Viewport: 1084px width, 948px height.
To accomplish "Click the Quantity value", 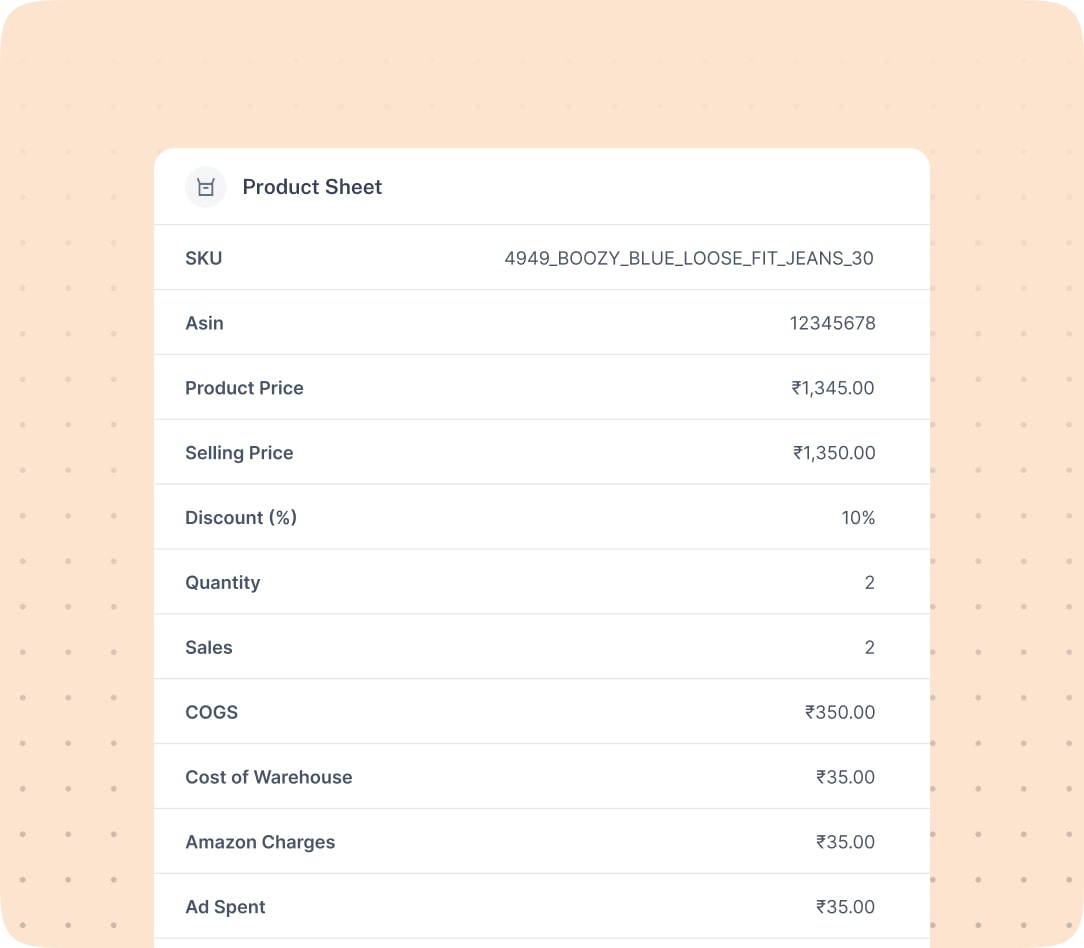I will (869, 583).
